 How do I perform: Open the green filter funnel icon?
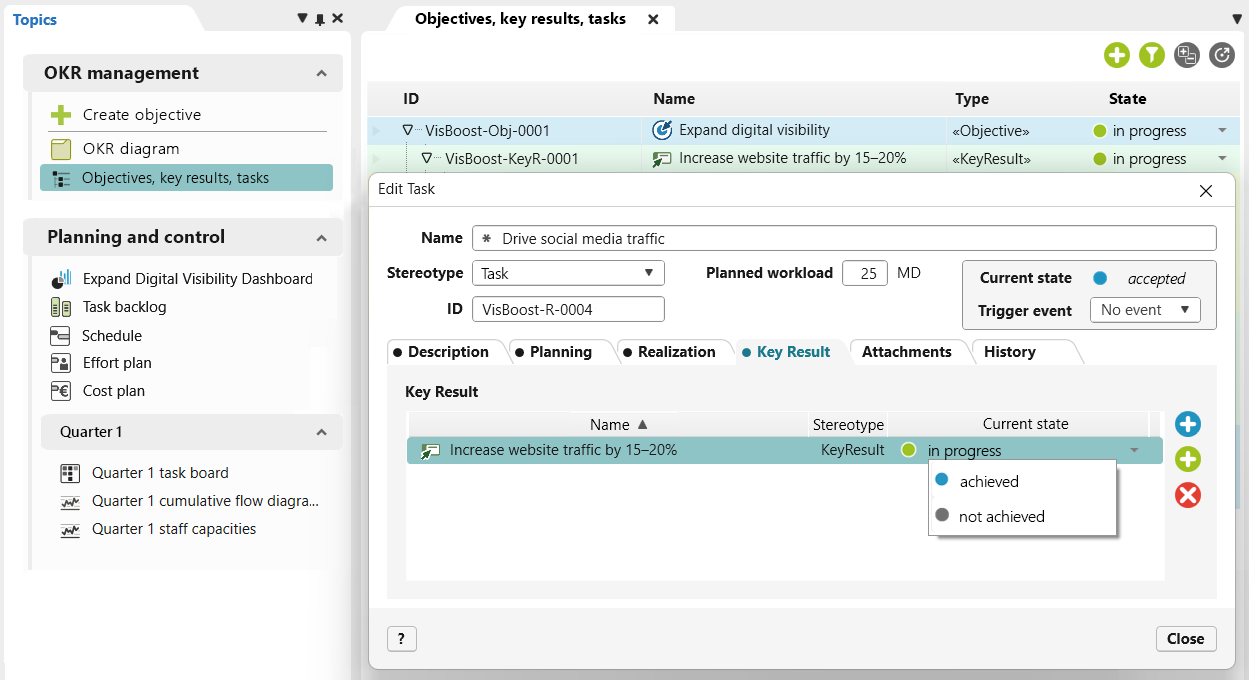coord(1152,55)
